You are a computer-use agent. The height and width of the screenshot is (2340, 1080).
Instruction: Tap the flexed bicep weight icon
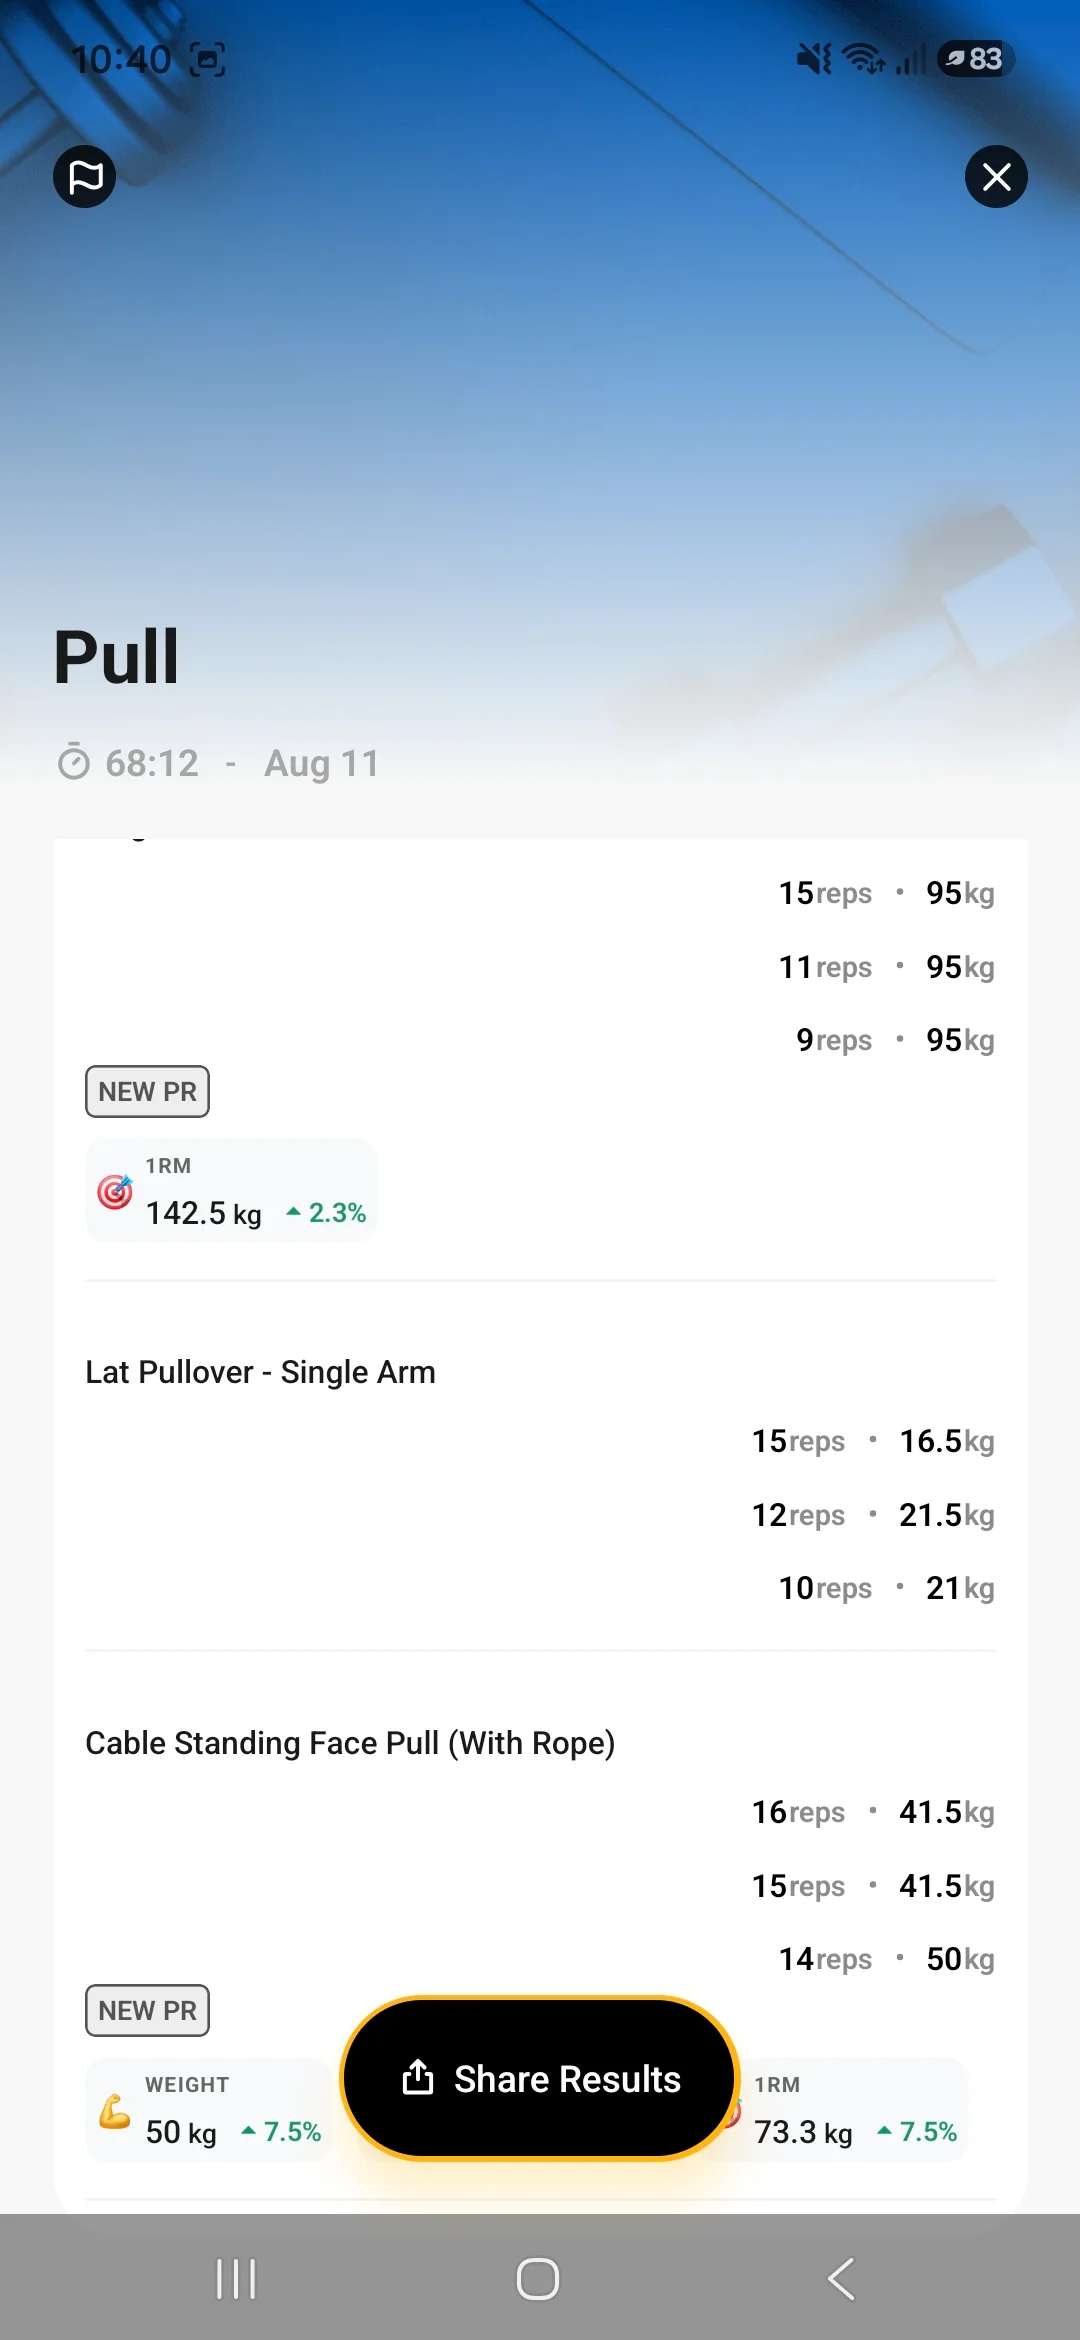pyautogui.click(x=115, y=2111)
